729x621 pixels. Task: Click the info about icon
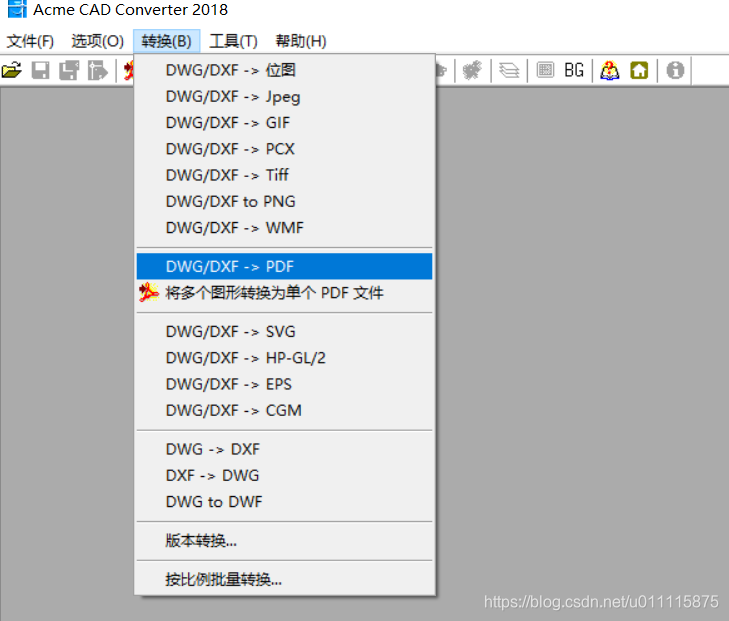pos(675,70)
